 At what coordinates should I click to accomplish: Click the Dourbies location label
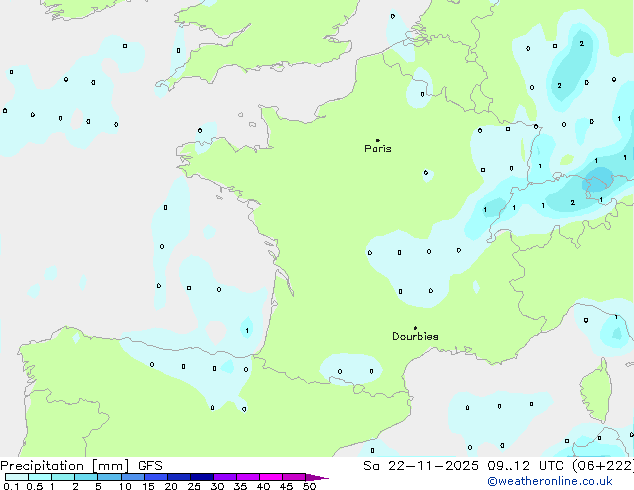click(x=415, y=336)
